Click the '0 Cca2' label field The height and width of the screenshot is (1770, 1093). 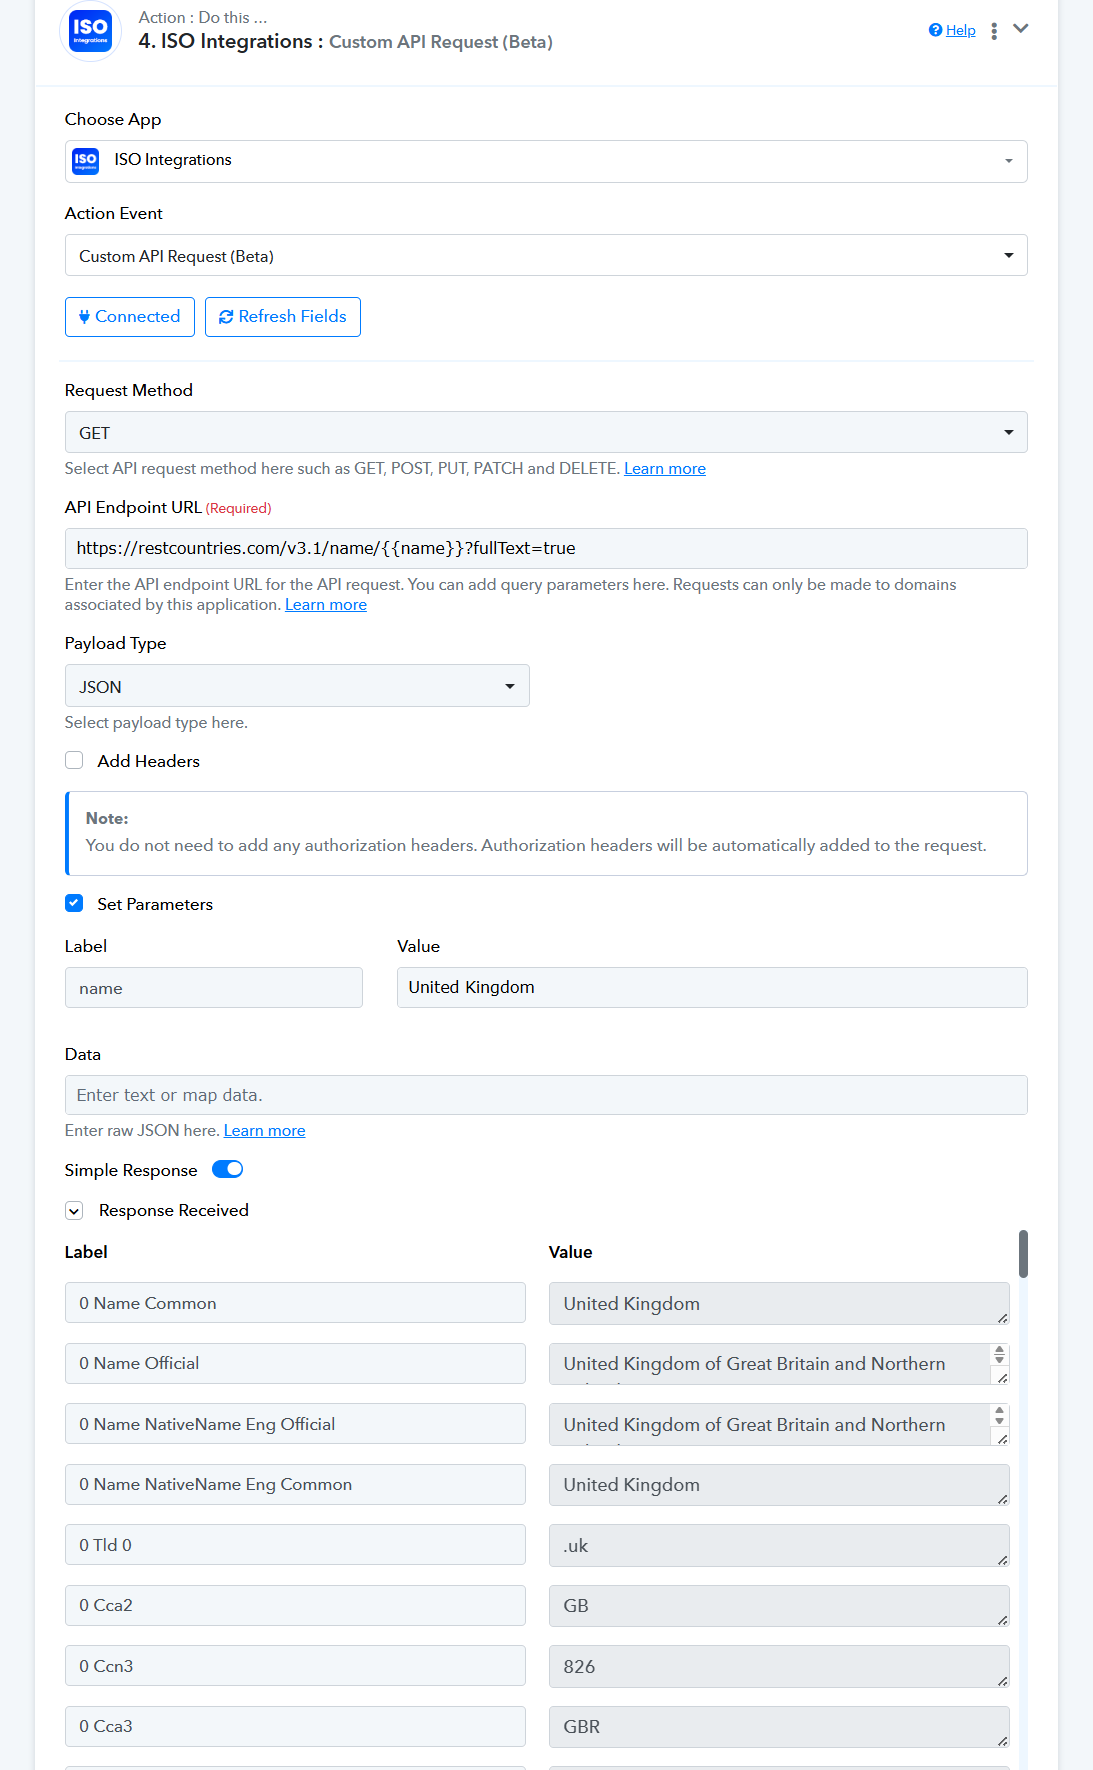(x=295, y=1605)
